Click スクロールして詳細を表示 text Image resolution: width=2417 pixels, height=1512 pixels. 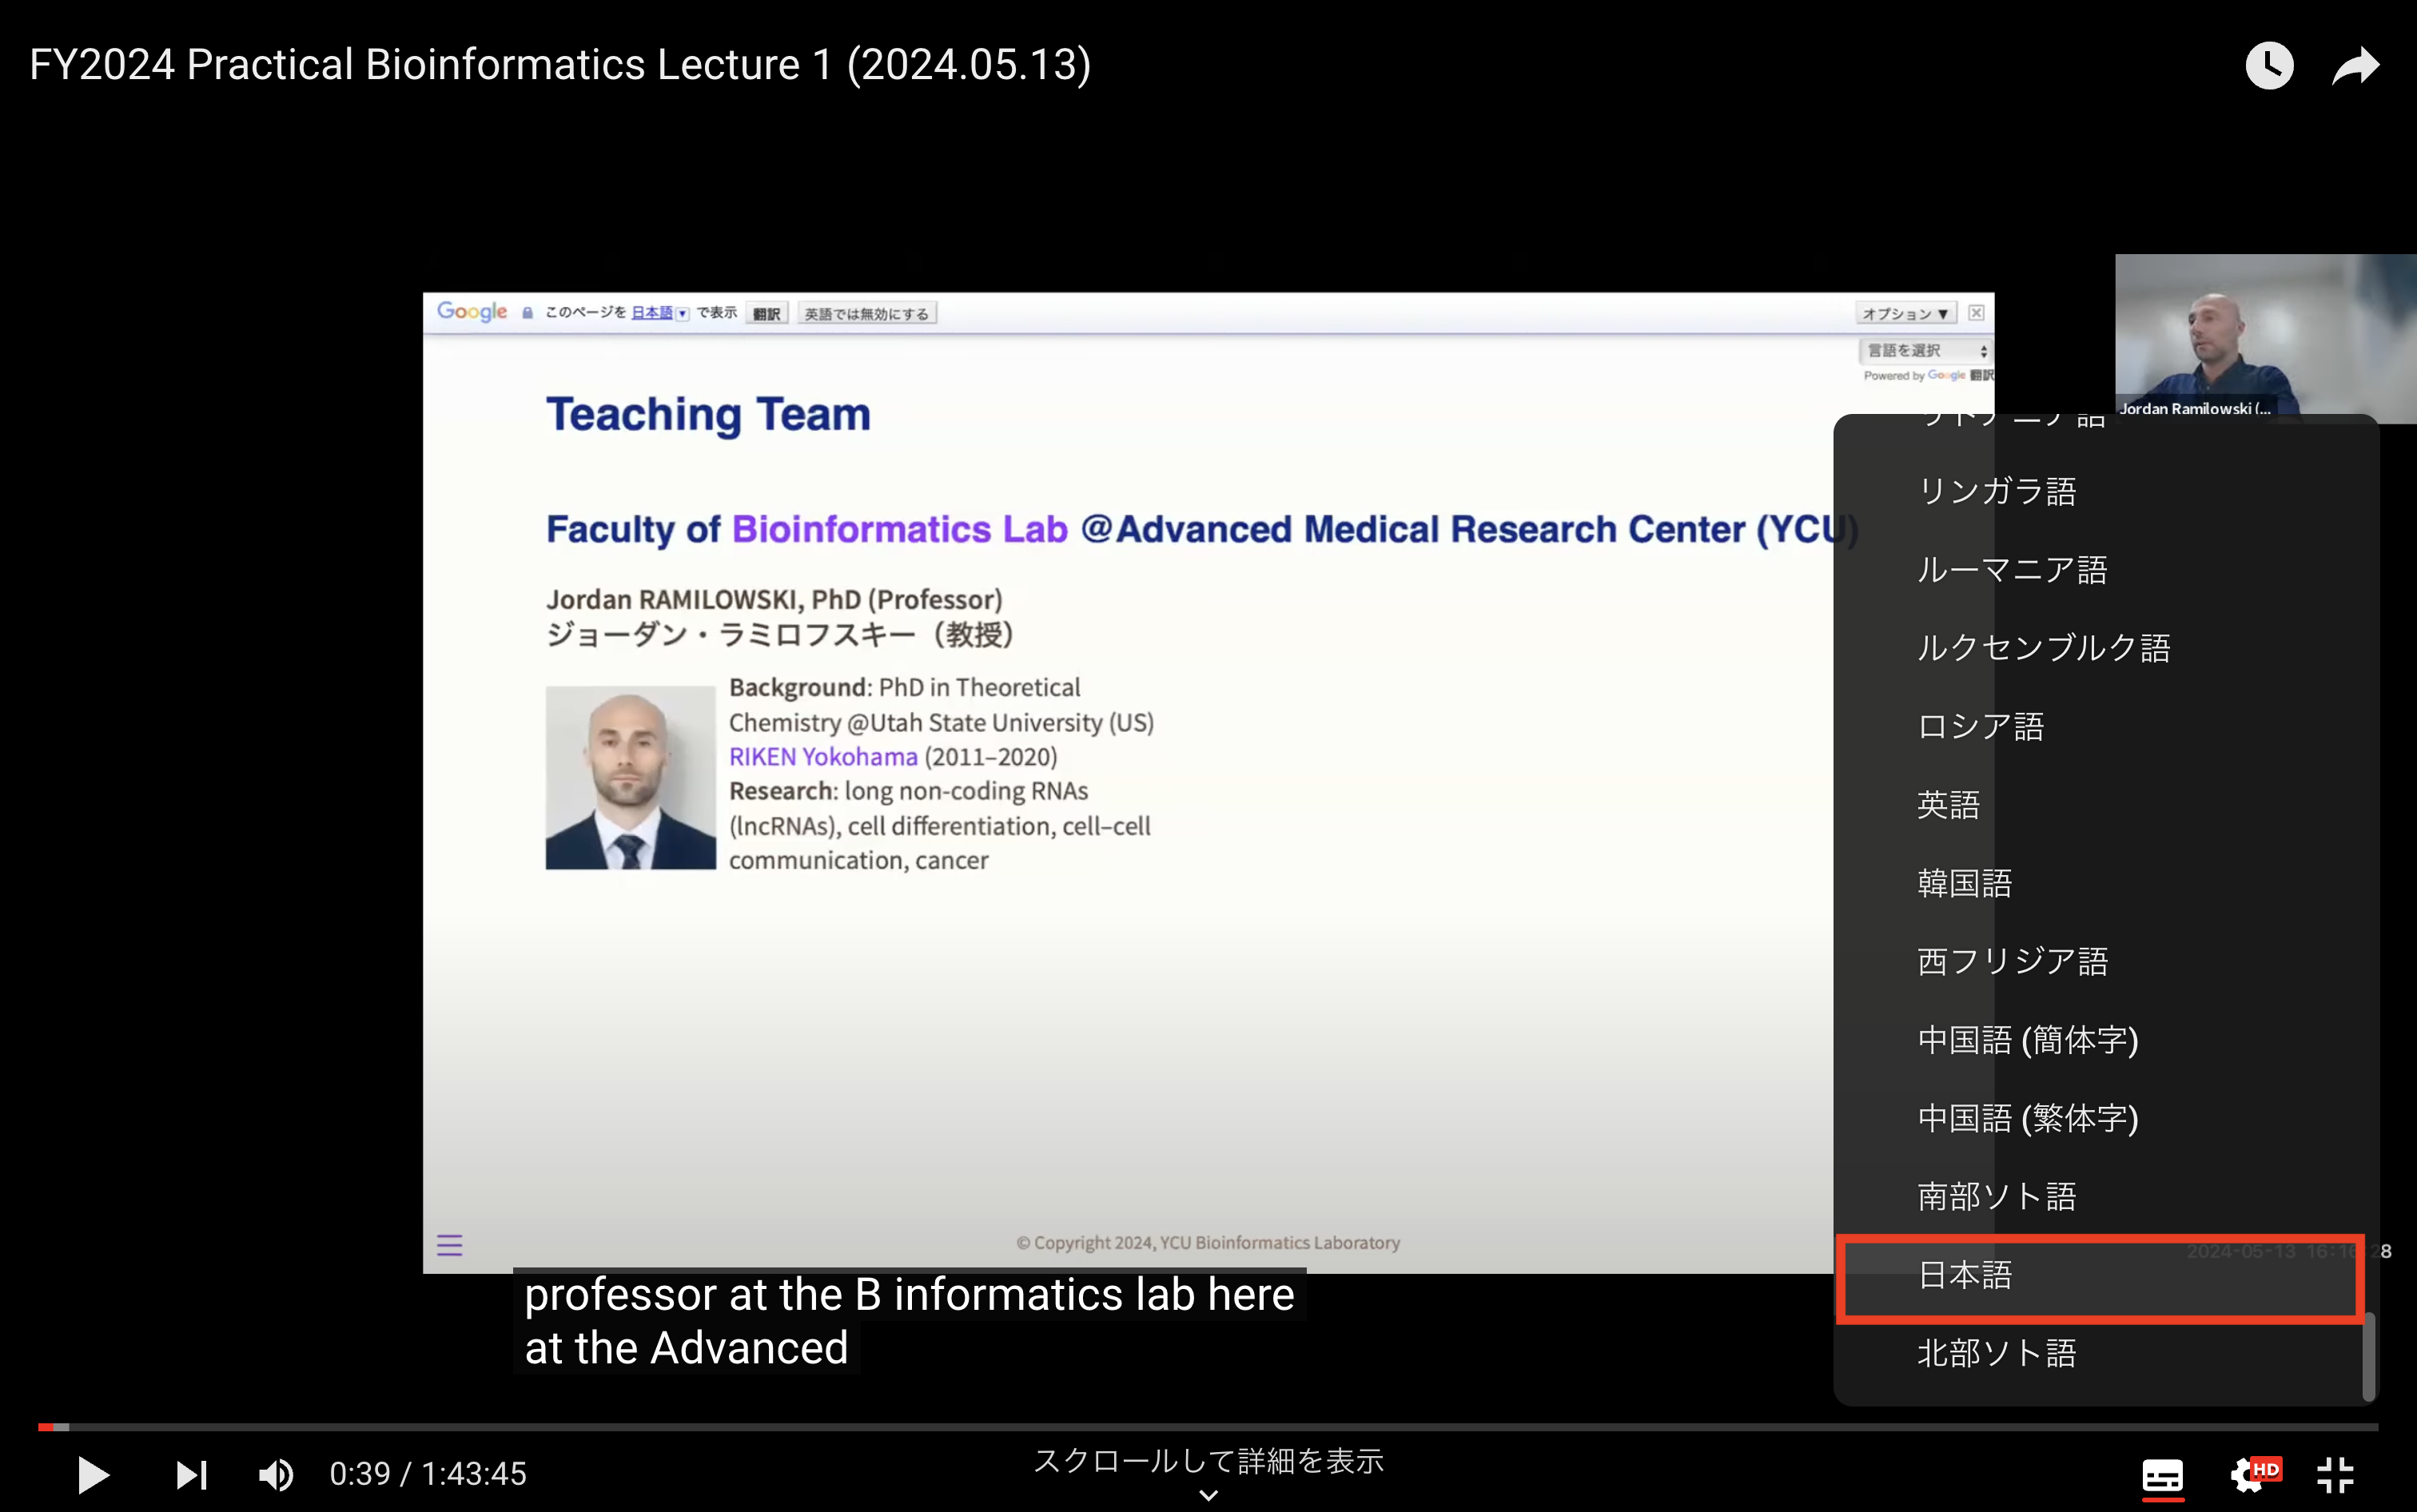(x=1208, y=1461)
